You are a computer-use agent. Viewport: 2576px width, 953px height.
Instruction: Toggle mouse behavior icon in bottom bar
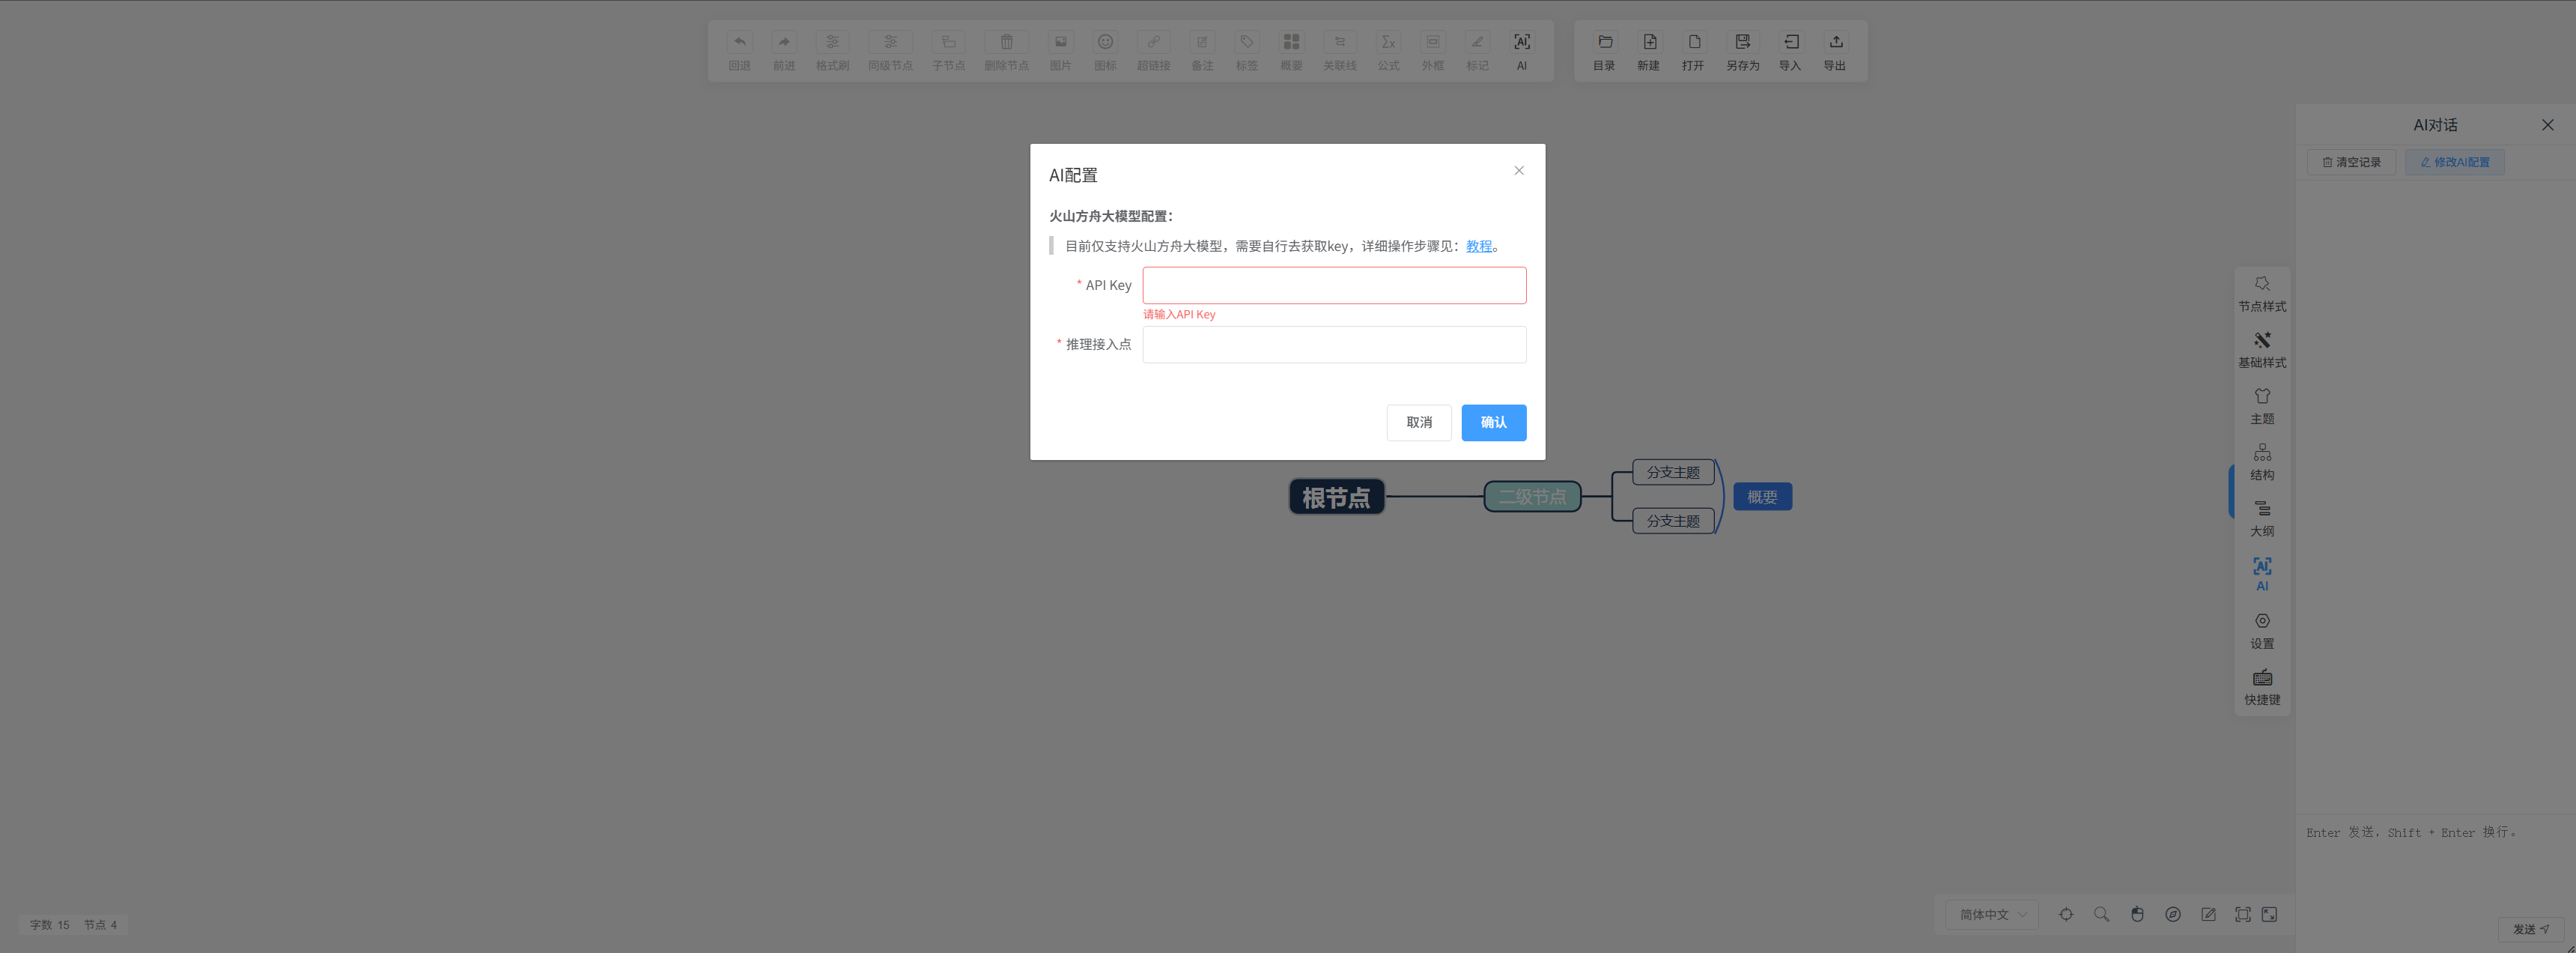[x=2137, y=914]
